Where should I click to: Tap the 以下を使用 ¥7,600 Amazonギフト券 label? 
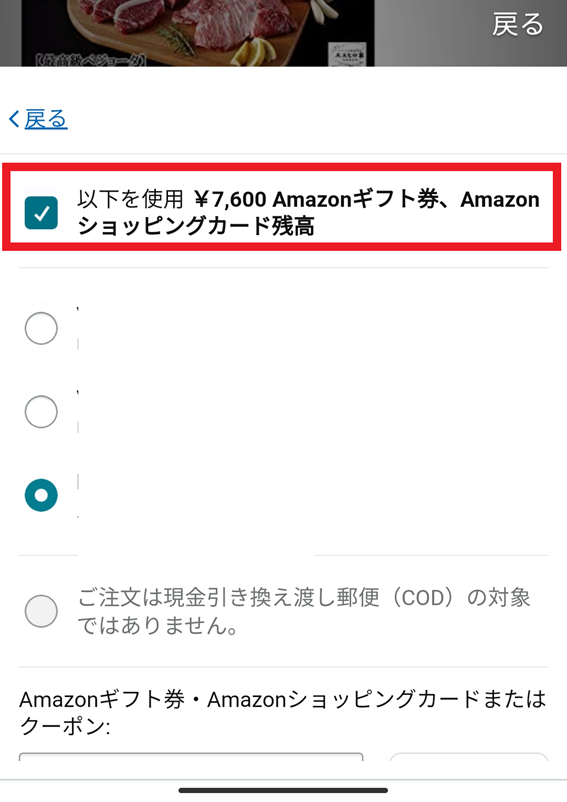308,212
